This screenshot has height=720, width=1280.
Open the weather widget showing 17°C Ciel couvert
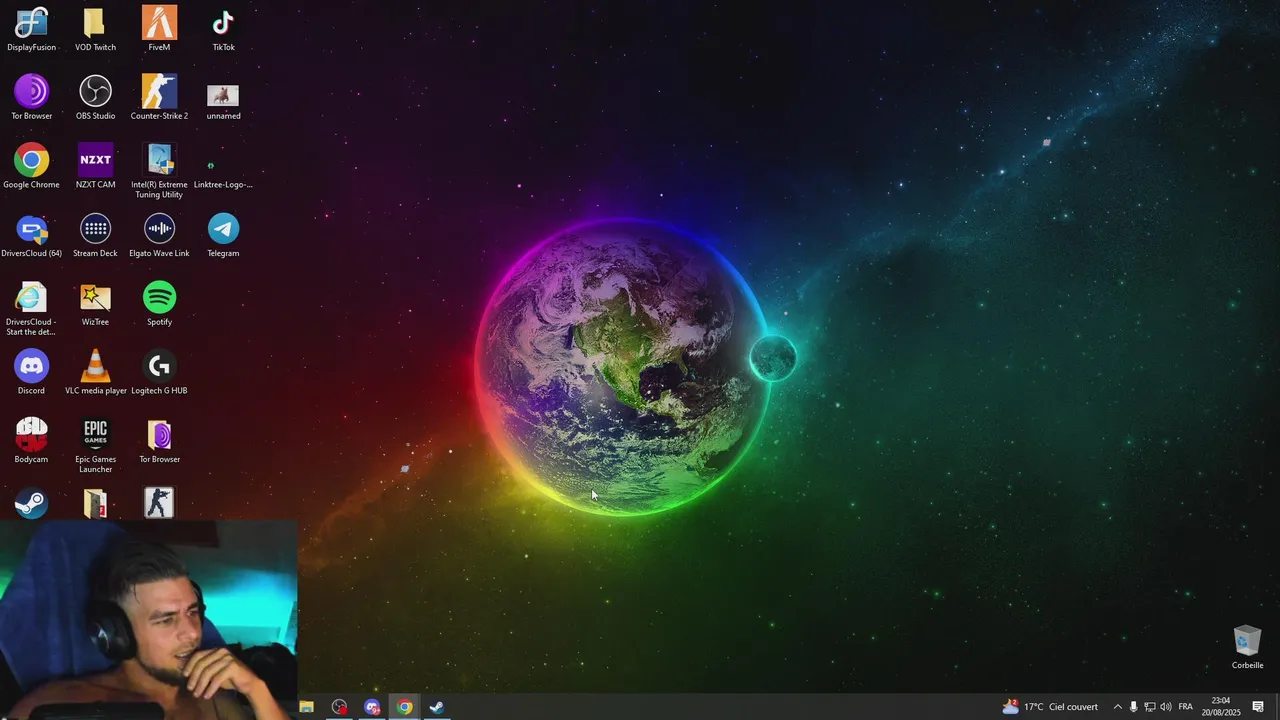pyautogui.click(x=1050, y=707)
